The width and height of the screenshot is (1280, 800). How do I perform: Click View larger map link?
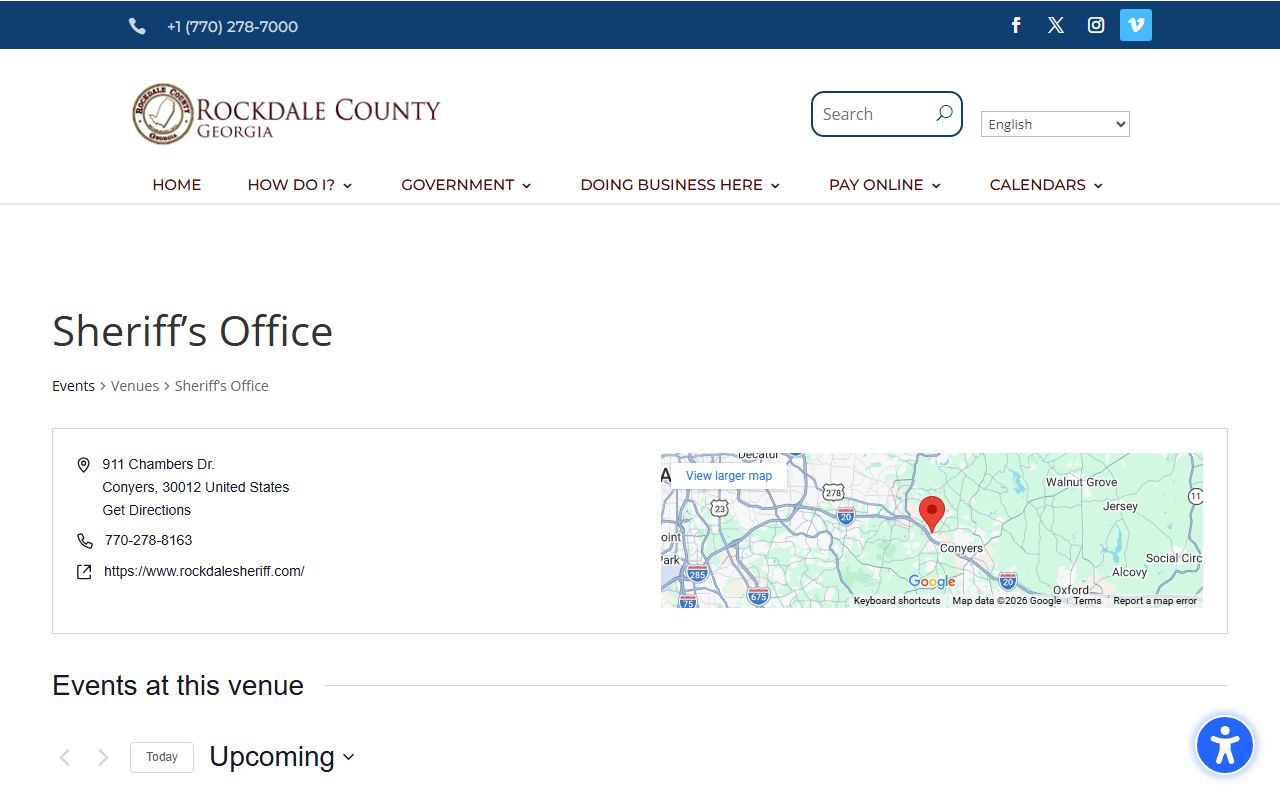tap(729, 476)
